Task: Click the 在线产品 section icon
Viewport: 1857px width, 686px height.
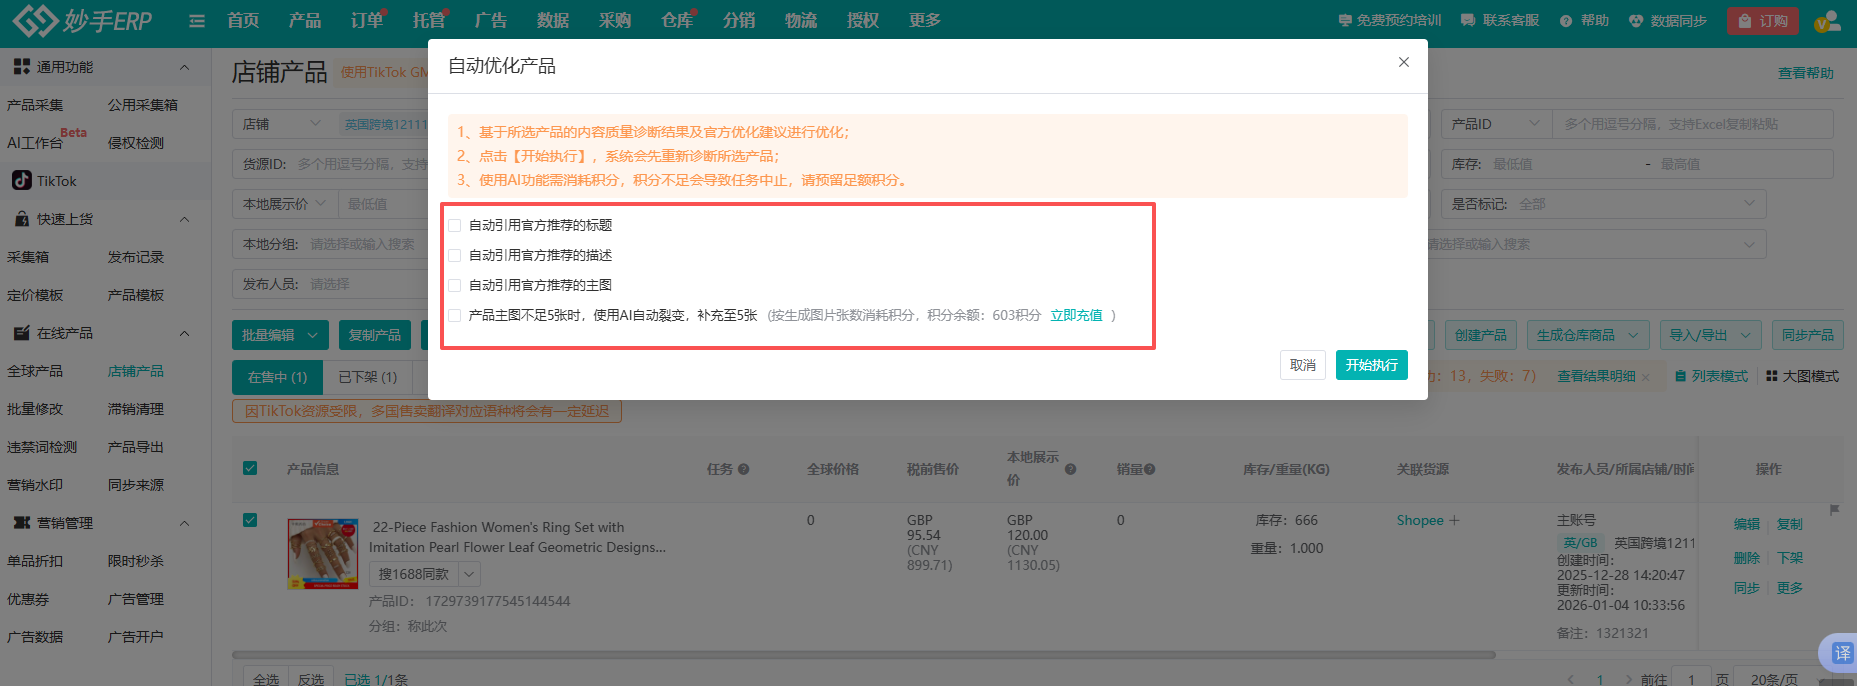Action: tap(21, 332)
